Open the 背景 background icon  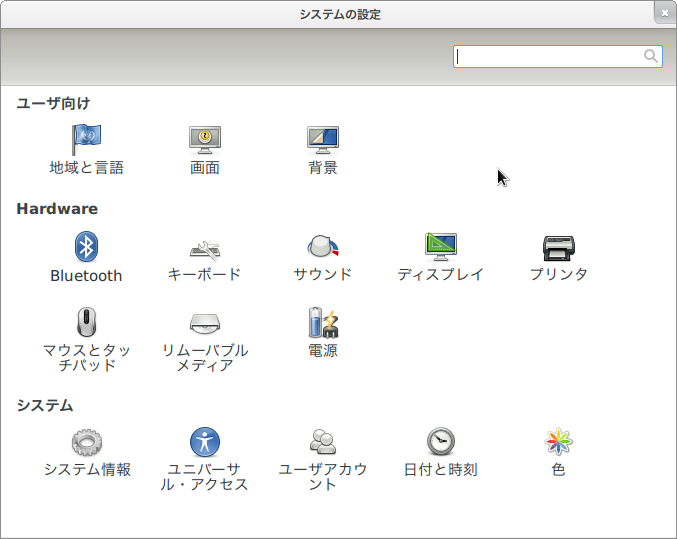[x=323, y=140]
